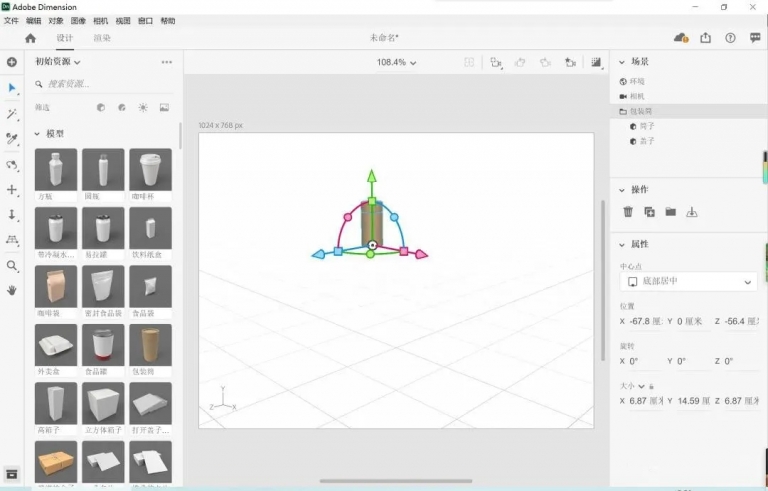768x491 pixels.
Task: Click the 咖啡杯 coffee cup model thumbnail
Action: [x=149, y=170]
